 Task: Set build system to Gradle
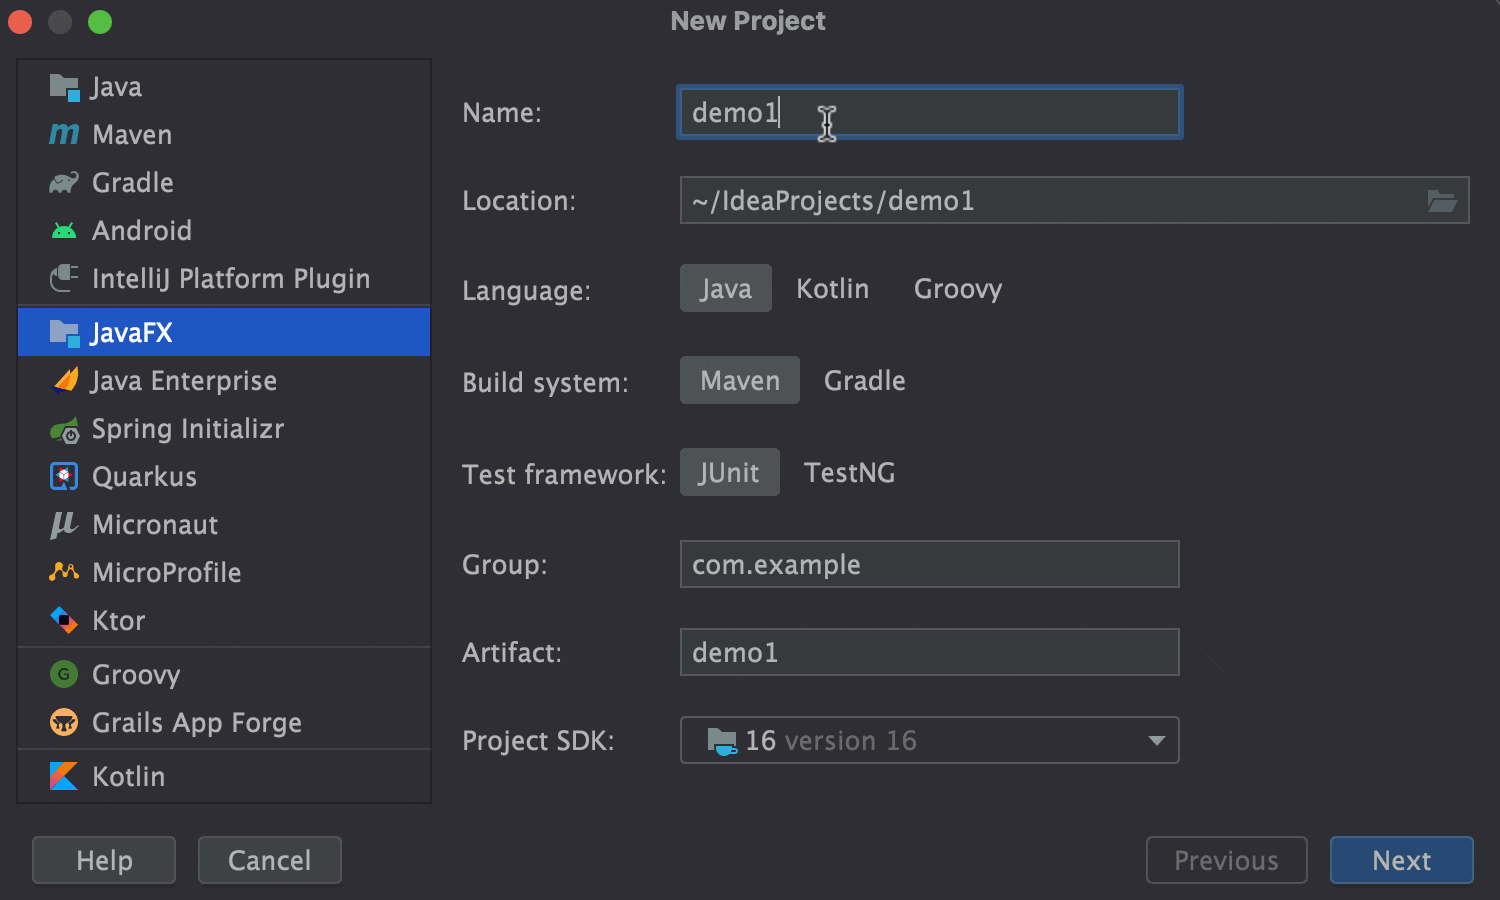point(864,381)
